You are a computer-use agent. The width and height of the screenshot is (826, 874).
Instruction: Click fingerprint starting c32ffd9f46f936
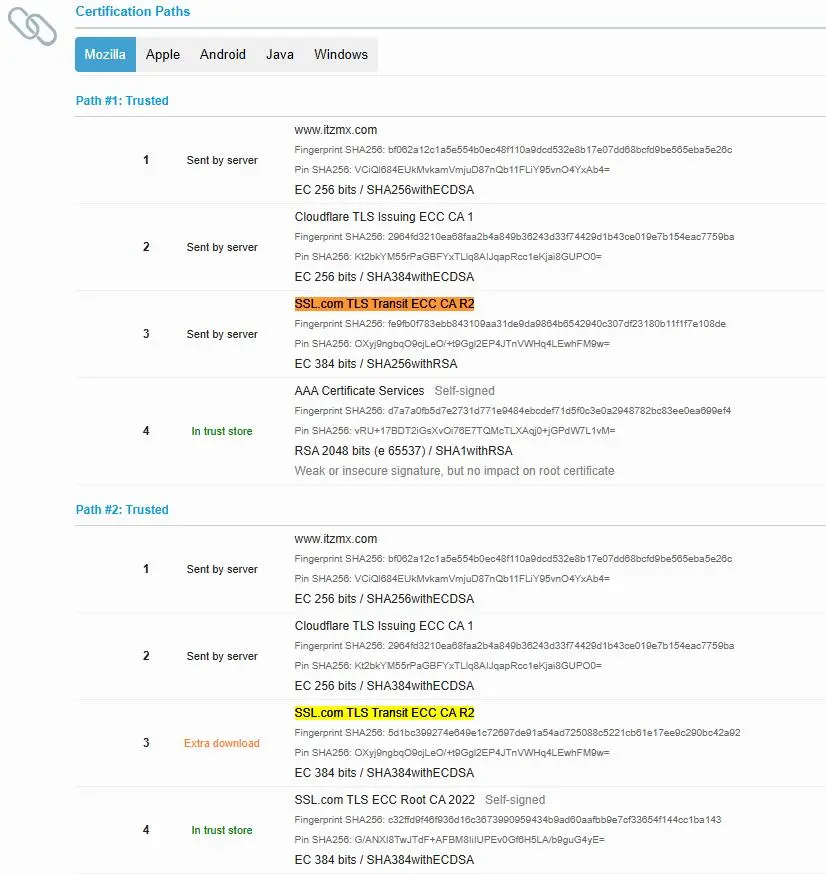coord(508,820)
